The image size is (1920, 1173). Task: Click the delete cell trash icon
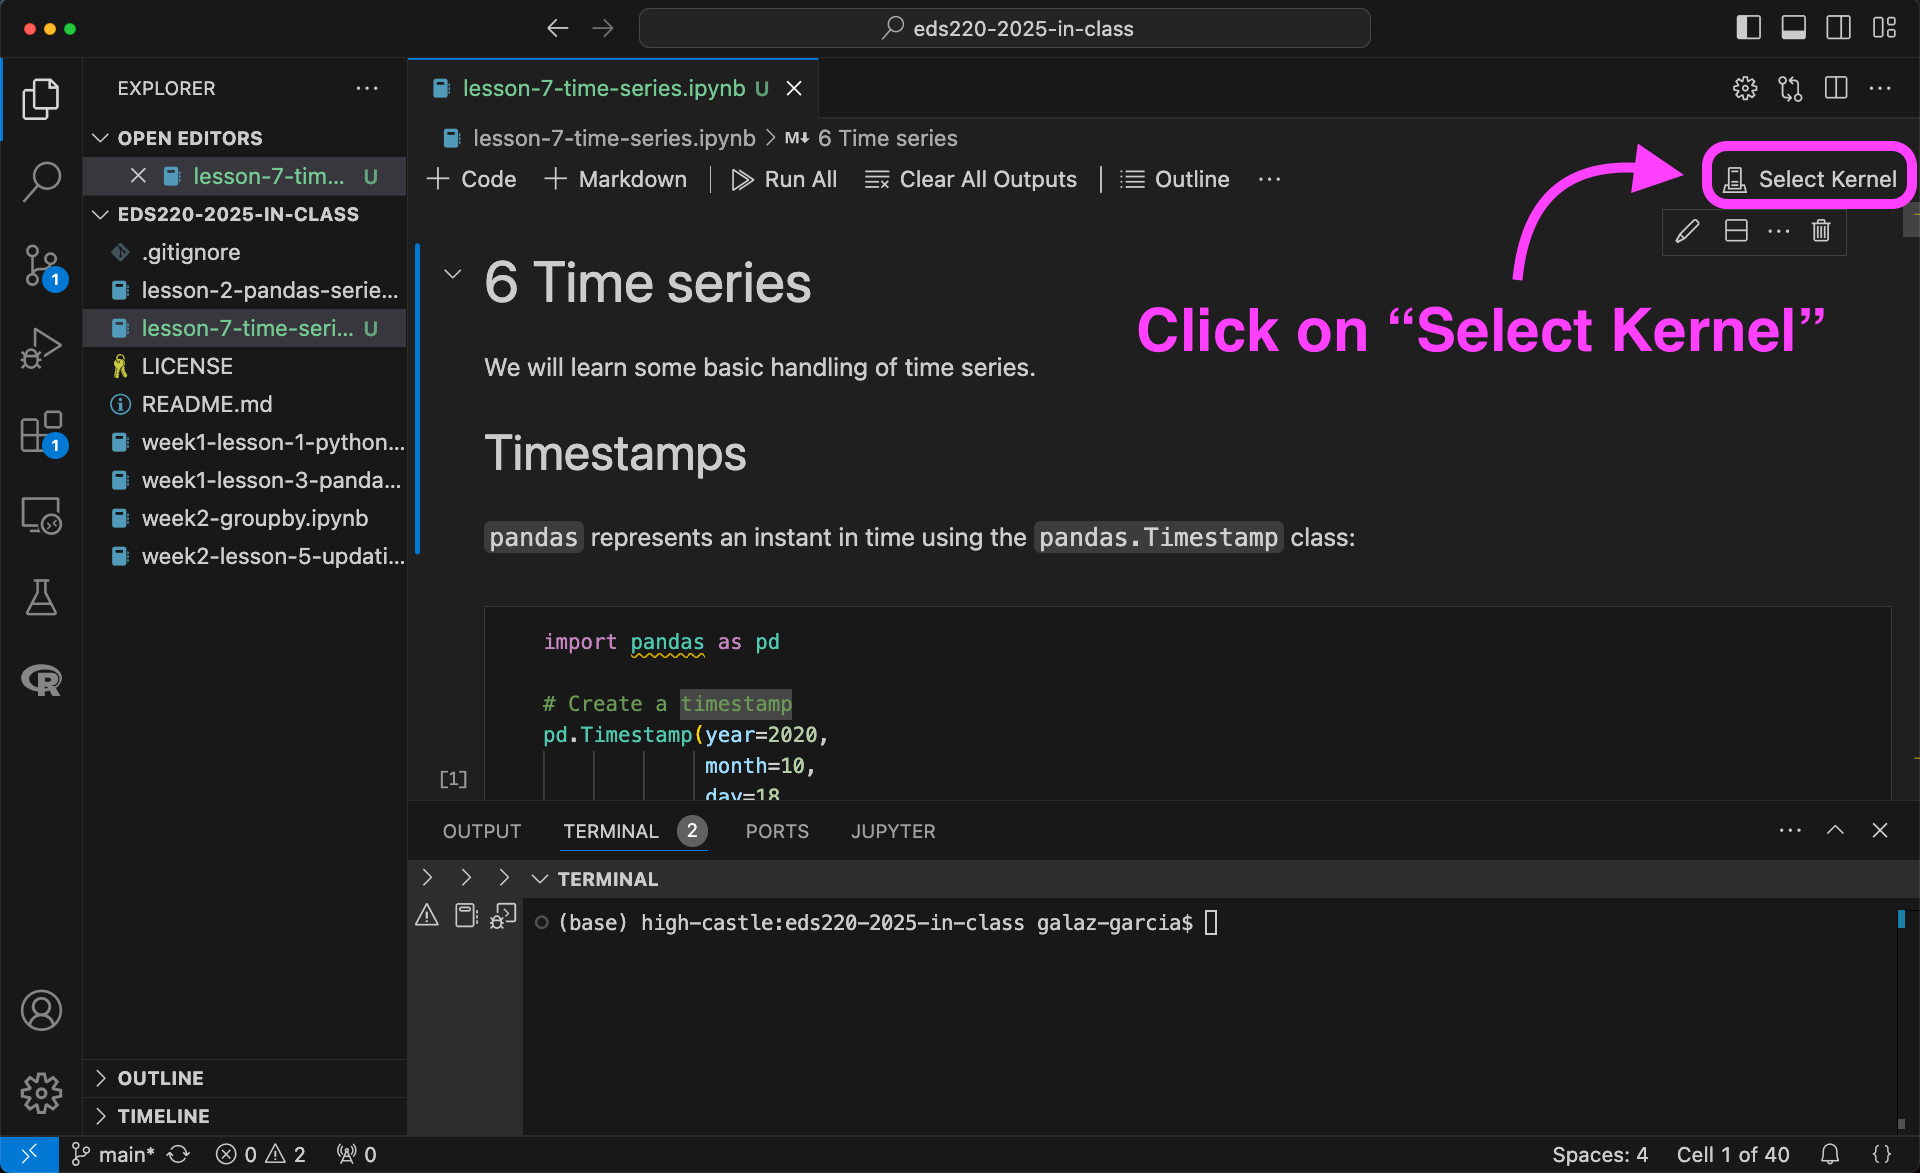click(x=1821, y=231)
